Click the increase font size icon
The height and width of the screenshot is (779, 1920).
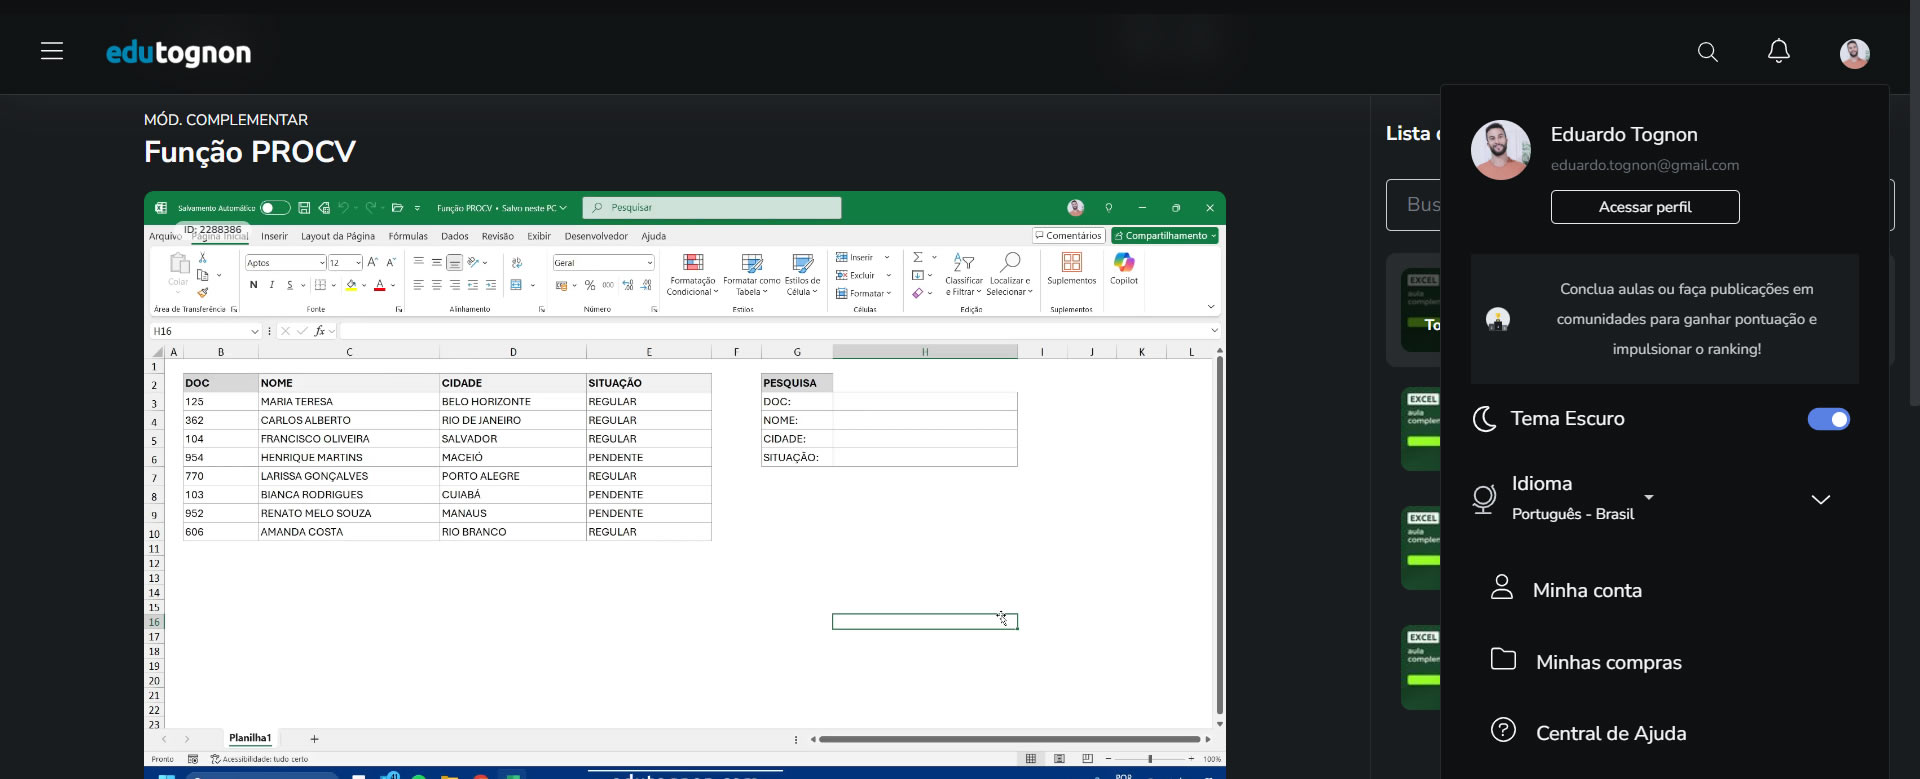click(373, 263)
